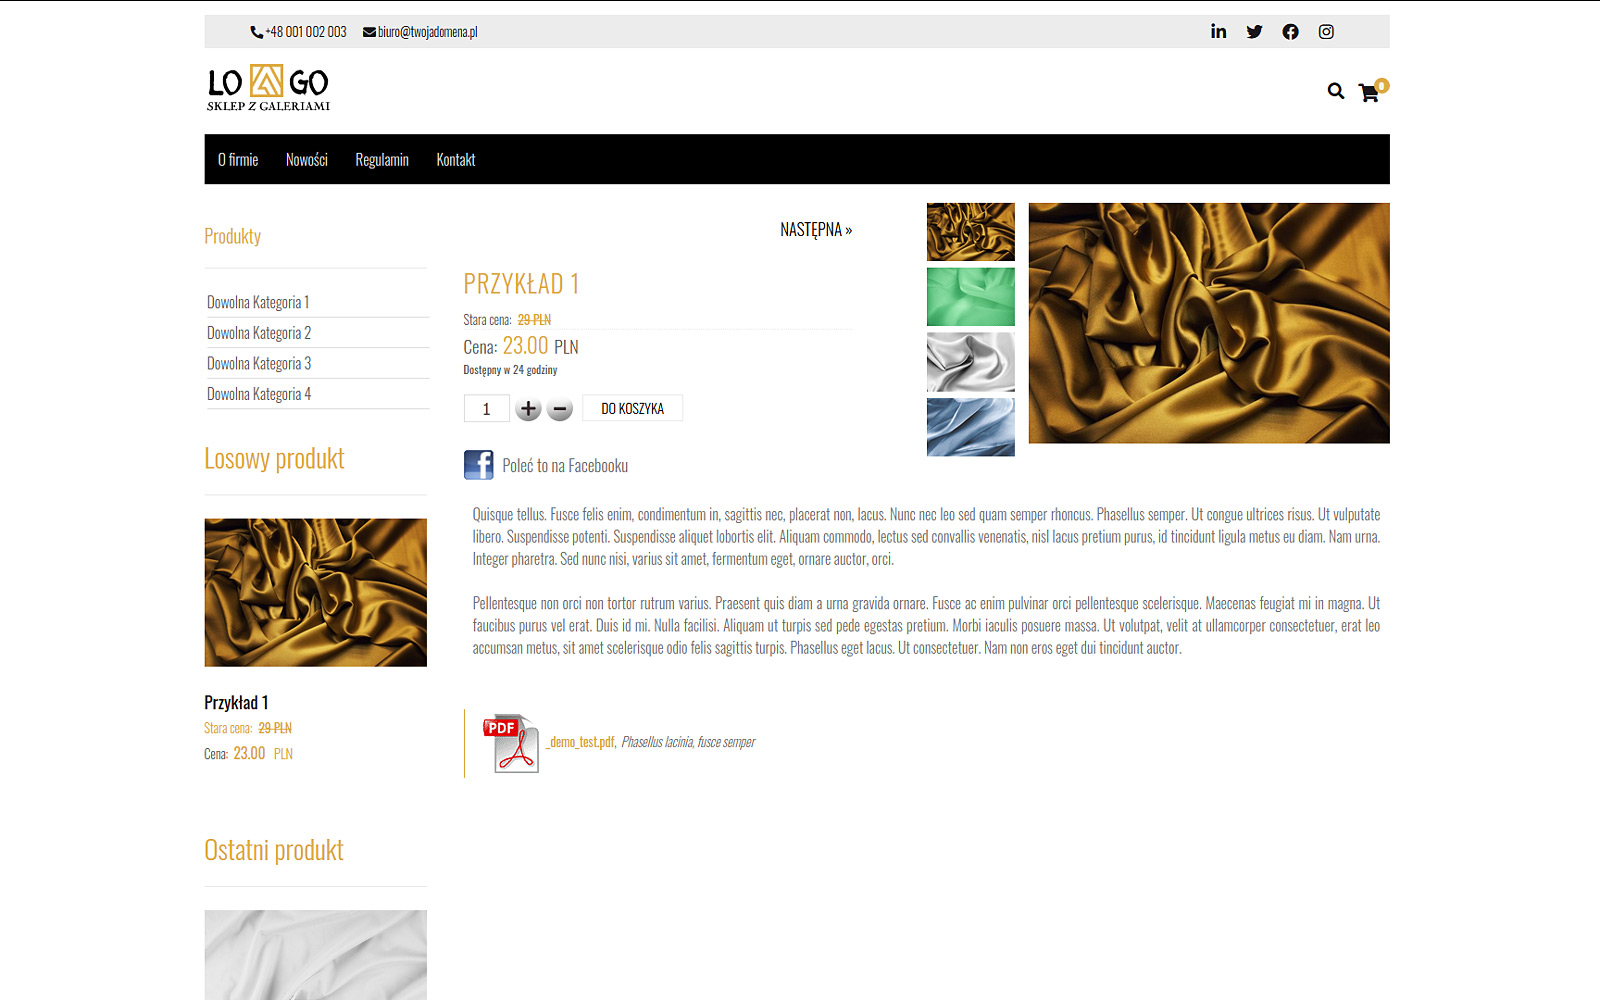Open the PDF file icon

point(511,743)
